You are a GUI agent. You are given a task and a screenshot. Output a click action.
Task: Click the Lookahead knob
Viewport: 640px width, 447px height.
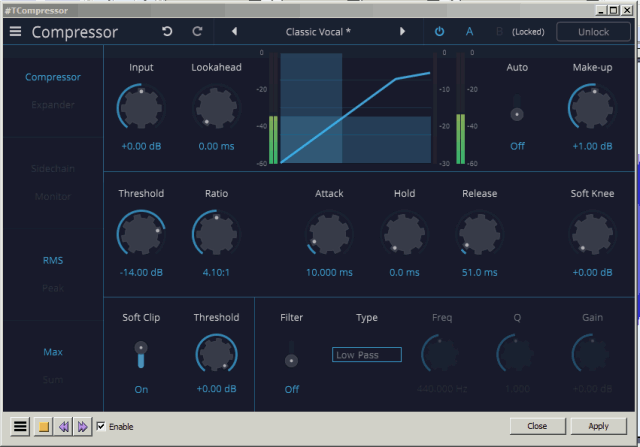pyautogui.click(x=216, y=108)
